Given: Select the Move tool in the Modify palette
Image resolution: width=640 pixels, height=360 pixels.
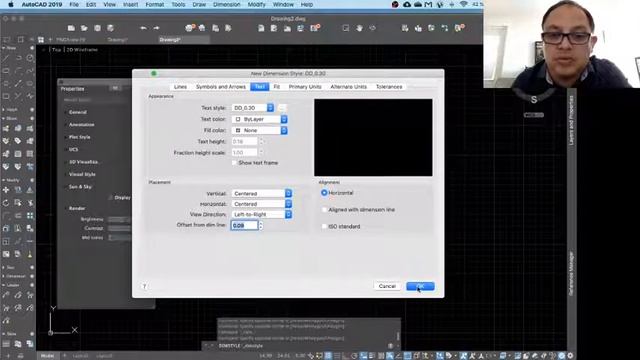Looking at the screenshot, I should click(x=6, y=190).
